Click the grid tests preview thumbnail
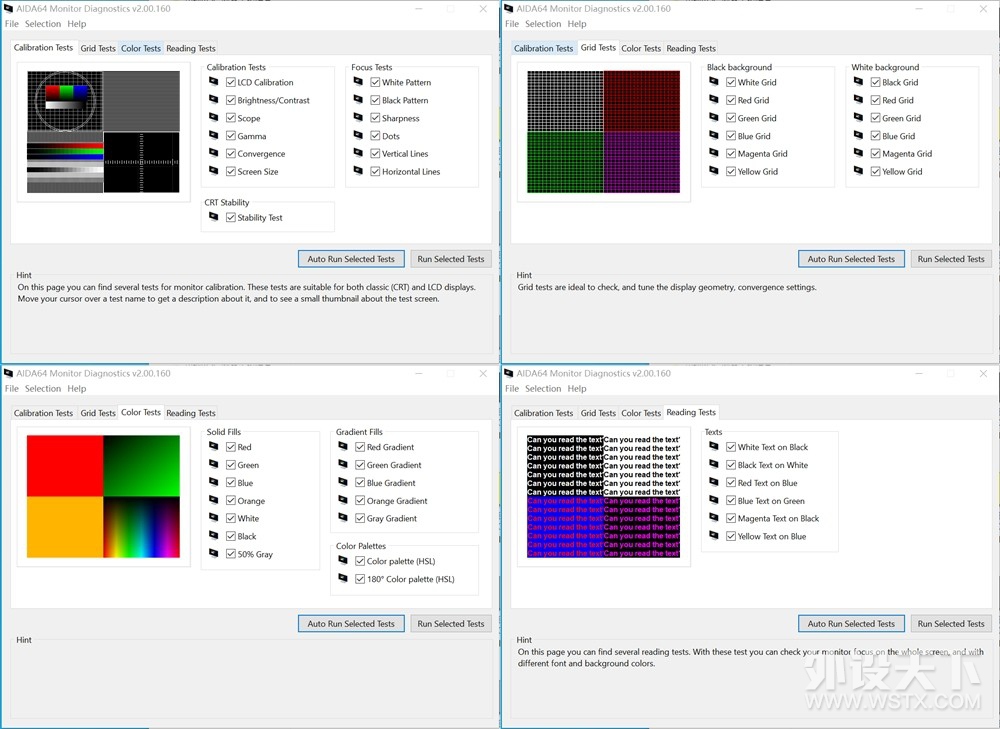This screenshot has width=1000, height=729. 603,131
